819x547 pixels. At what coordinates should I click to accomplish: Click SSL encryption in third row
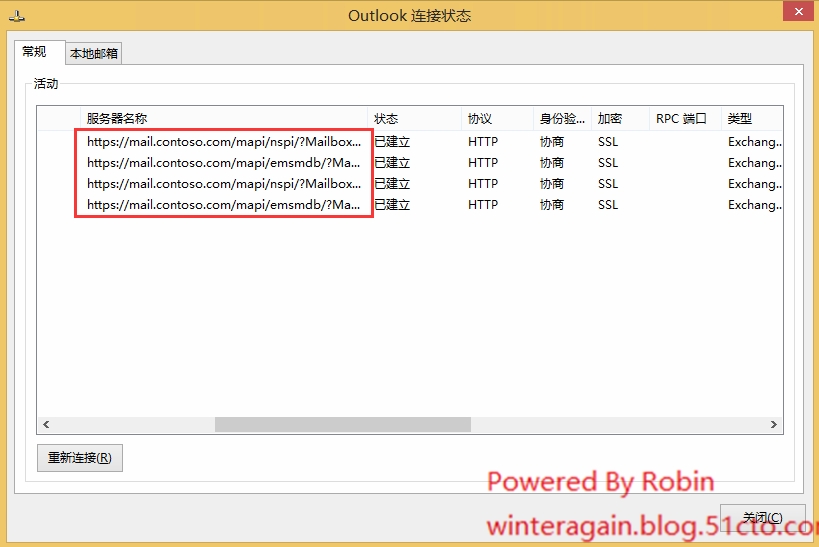click(608, 183)
